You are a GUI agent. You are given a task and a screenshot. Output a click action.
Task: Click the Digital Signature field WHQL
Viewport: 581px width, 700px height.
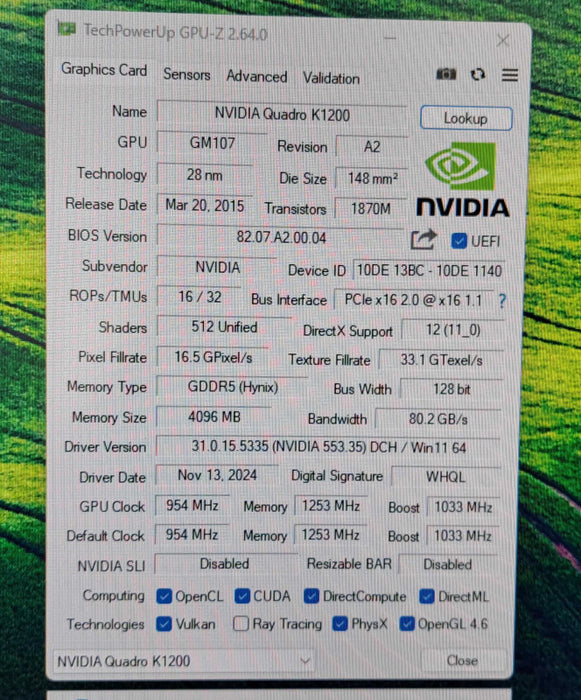445,477
